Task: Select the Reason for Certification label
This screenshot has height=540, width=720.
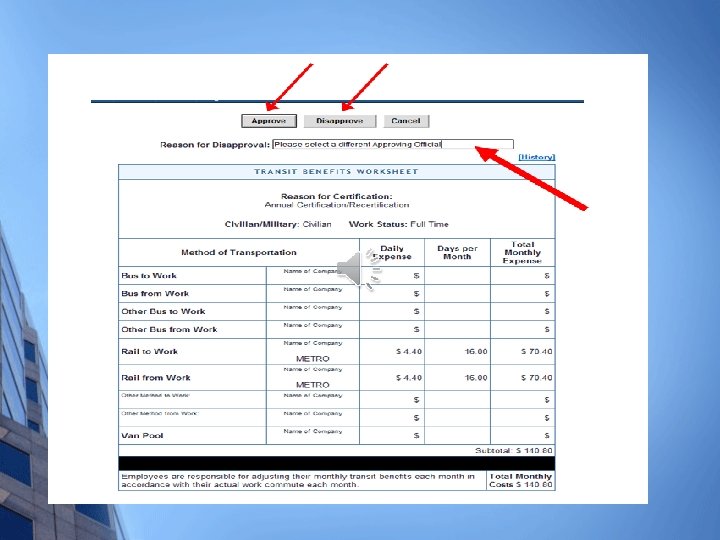Action: click(337, 196)
